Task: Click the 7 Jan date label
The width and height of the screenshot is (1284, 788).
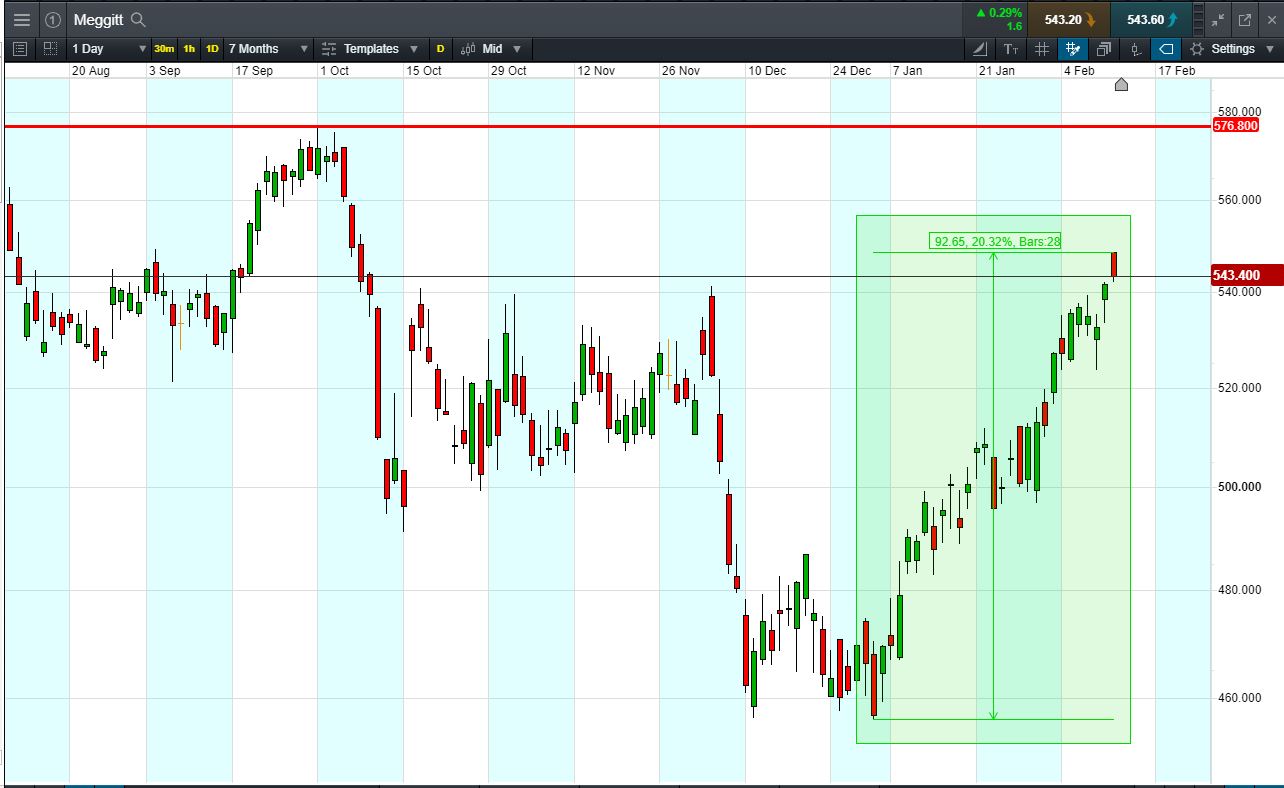Action: tap(908, 71)
